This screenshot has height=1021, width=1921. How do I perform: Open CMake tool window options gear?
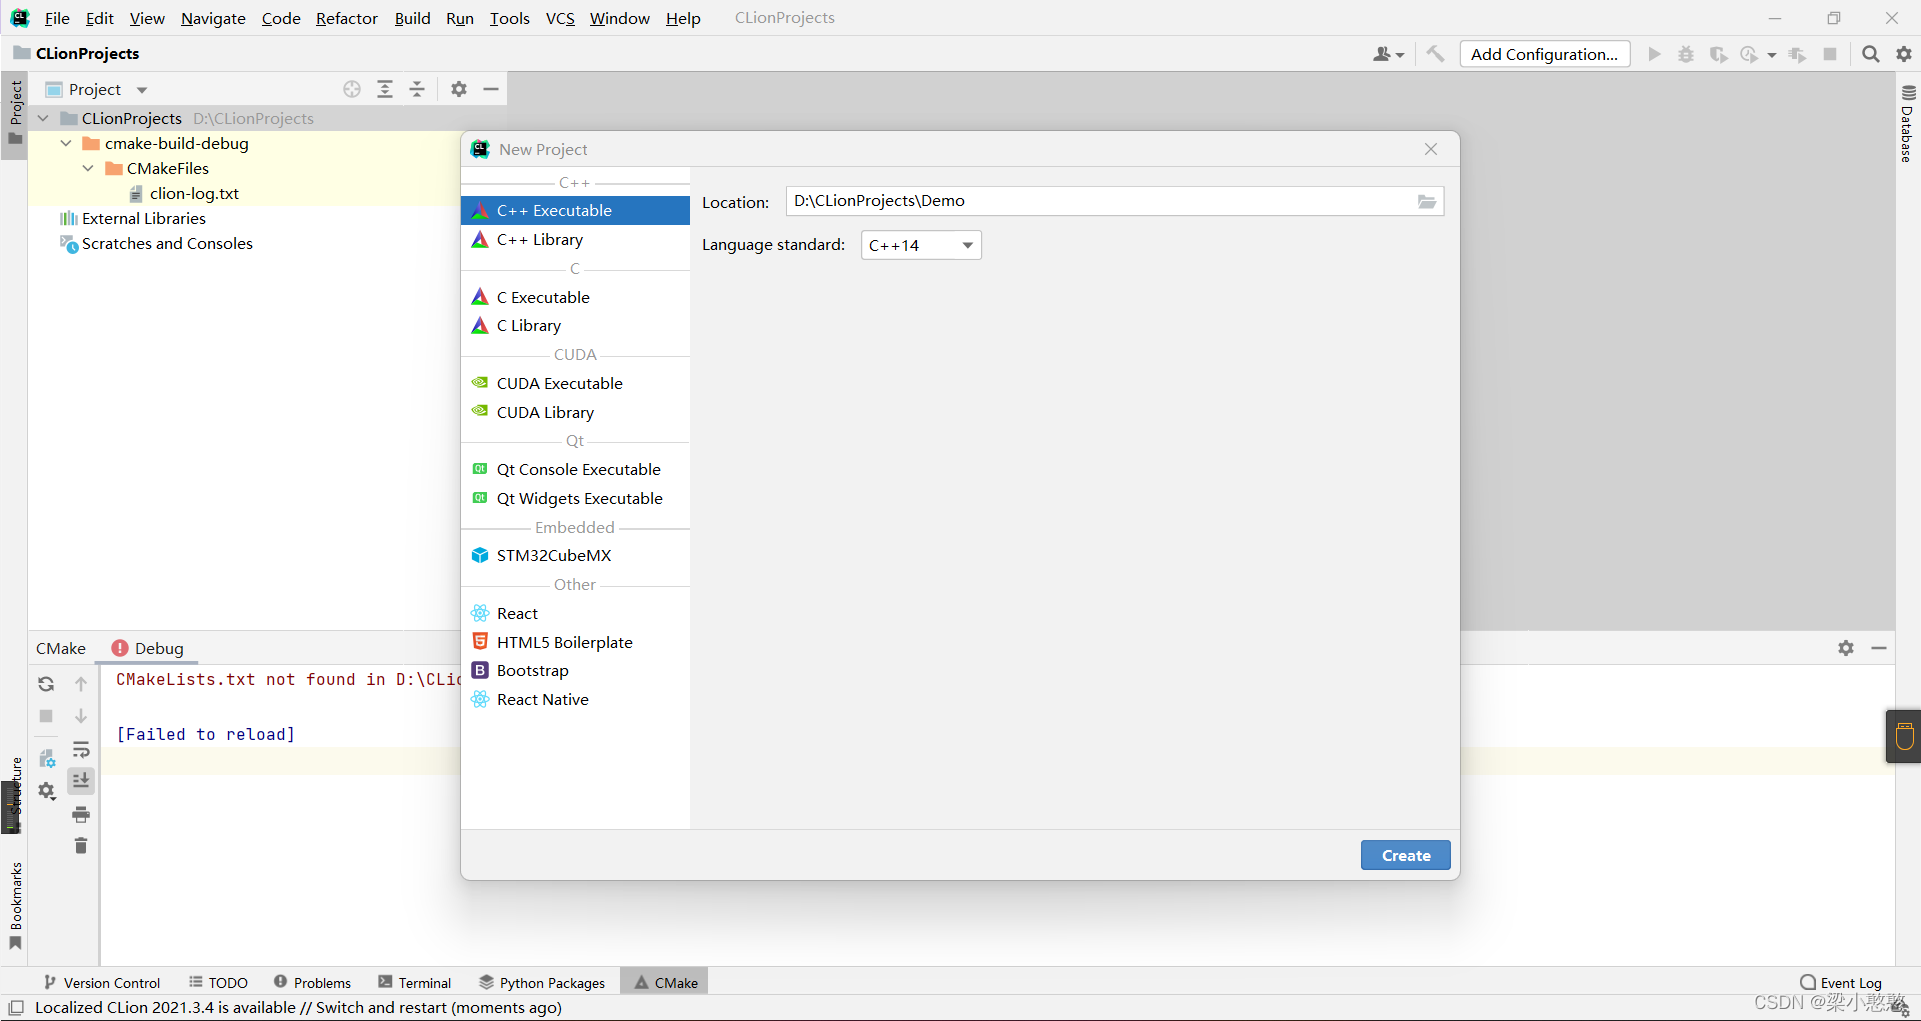pos(1846,648)
